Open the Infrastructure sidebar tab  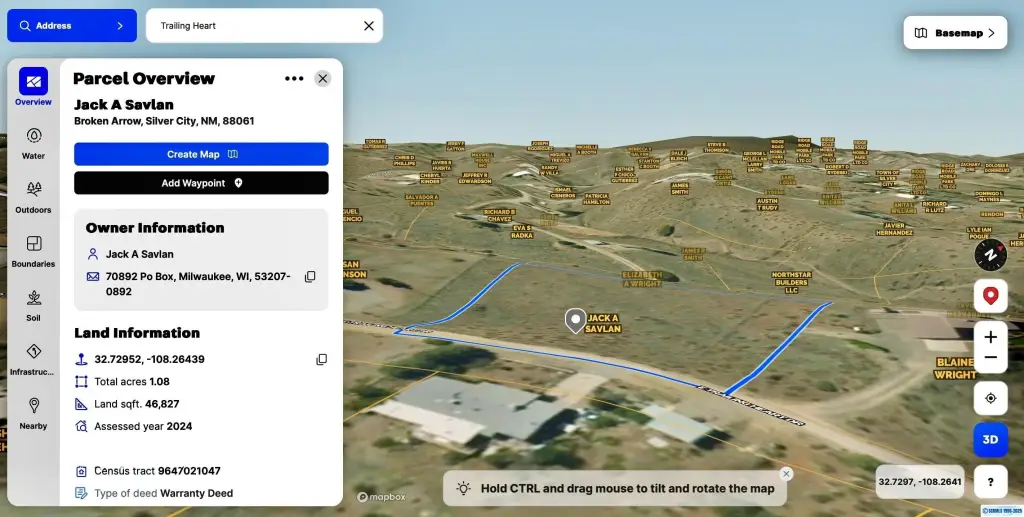tap(33, 360)
